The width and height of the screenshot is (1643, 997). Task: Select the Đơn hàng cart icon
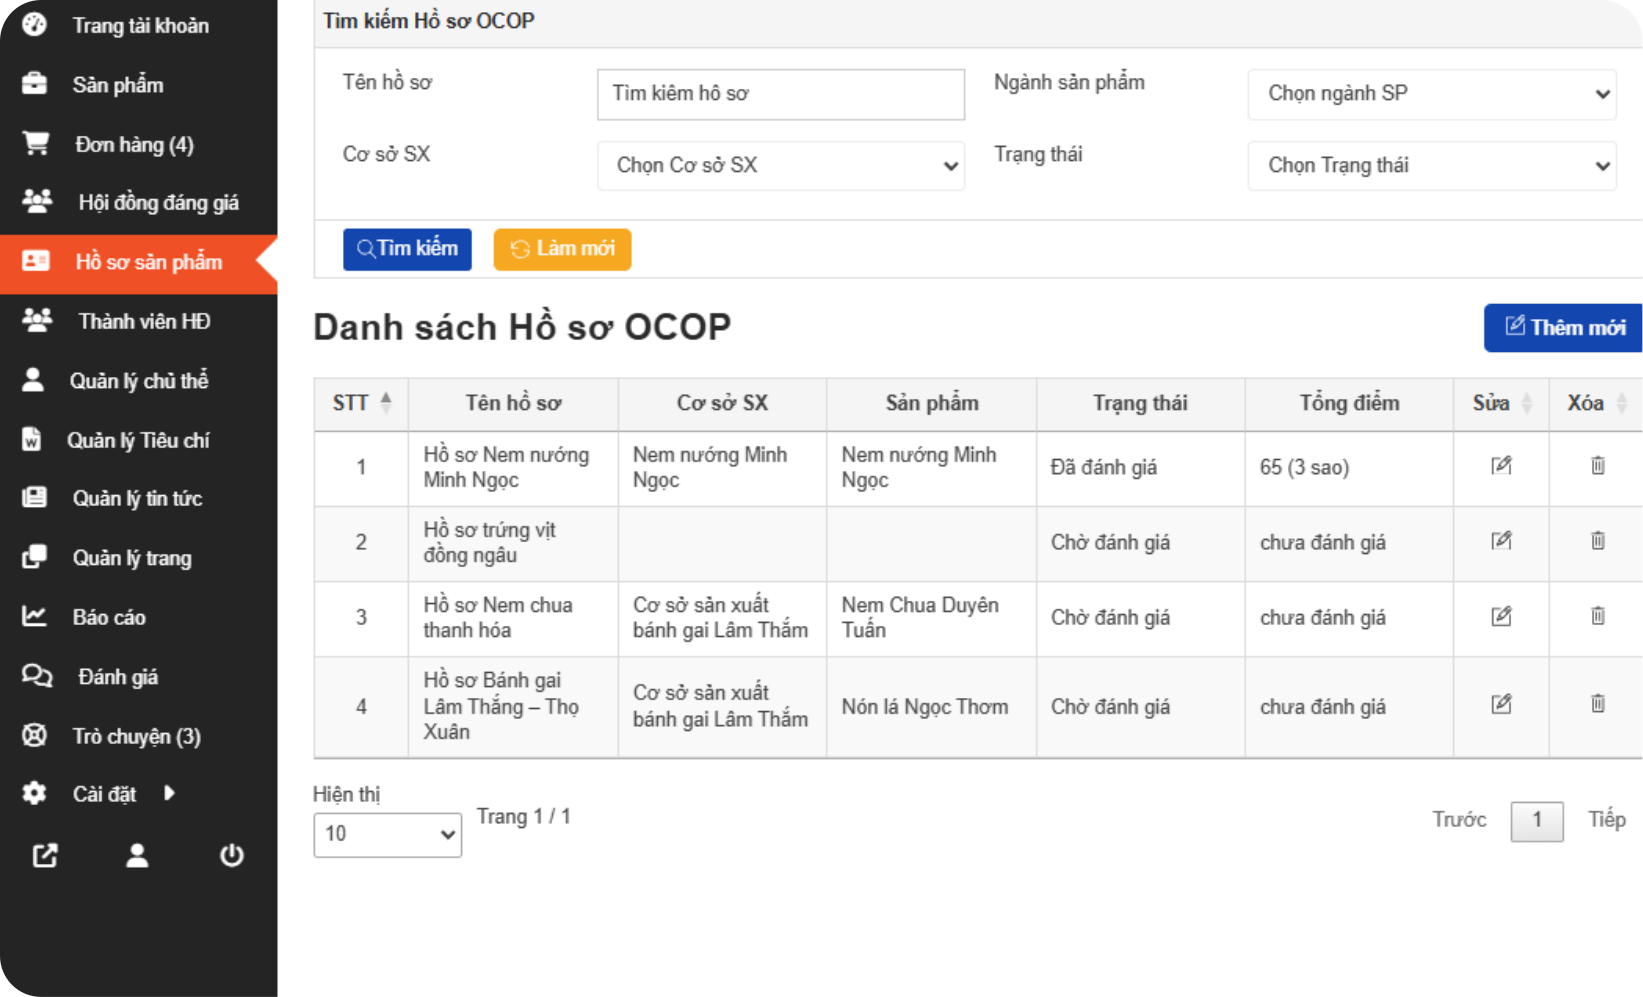click(x=35, y=143)
